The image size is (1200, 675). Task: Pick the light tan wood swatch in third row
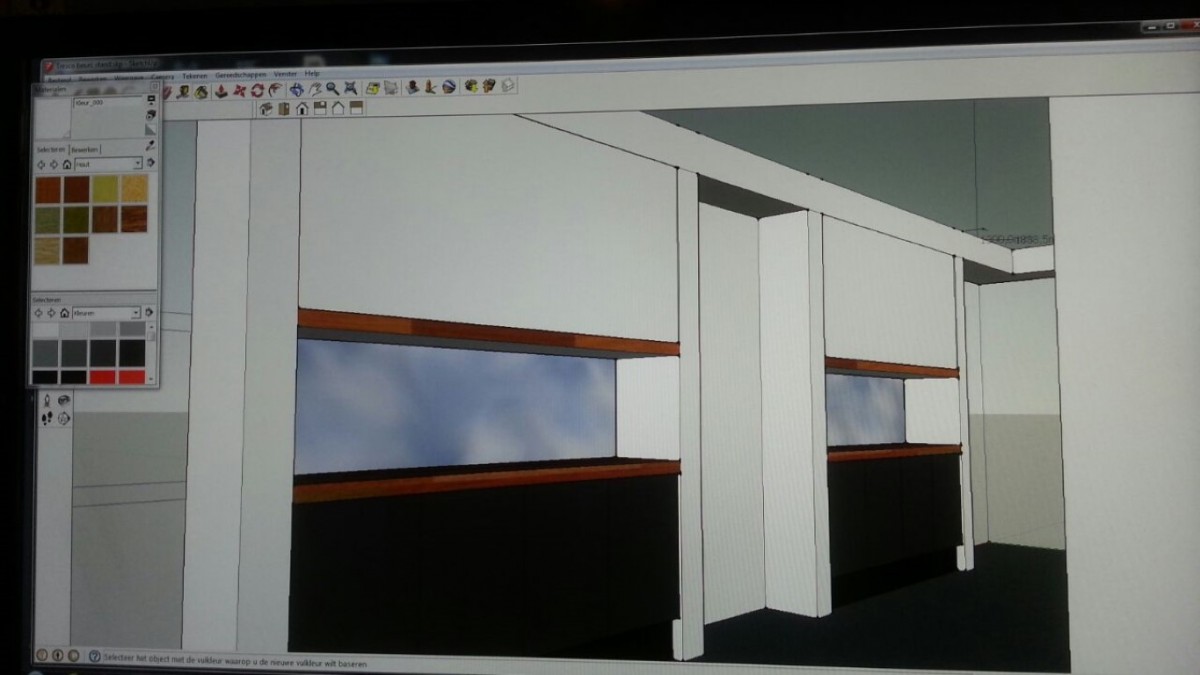click(48, 250)
